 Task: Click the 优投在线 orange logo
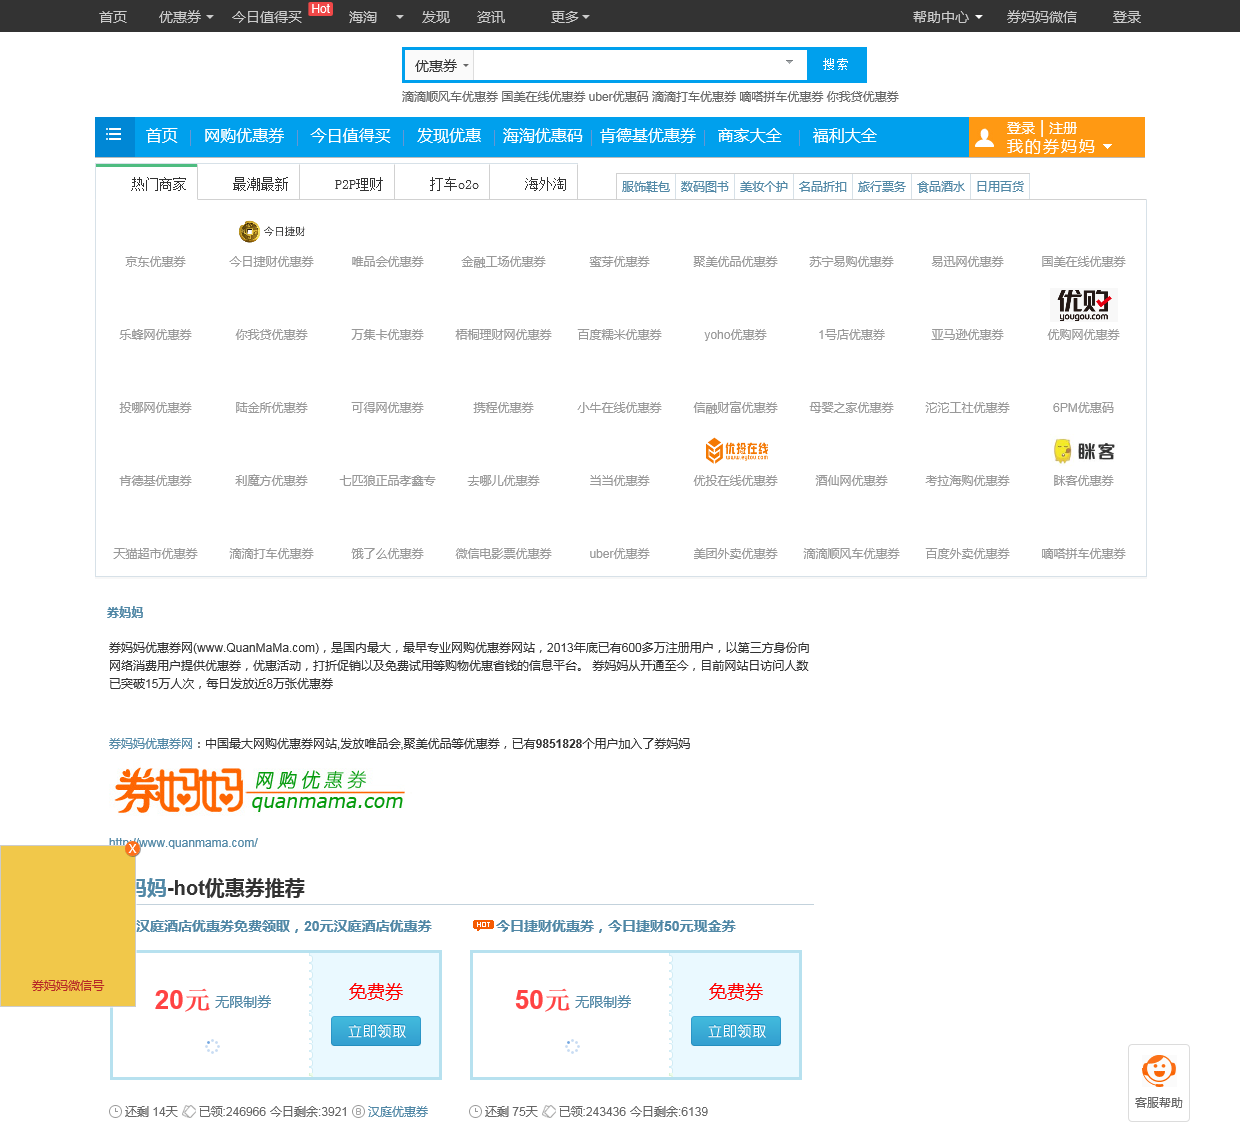(x=737, y=451)
